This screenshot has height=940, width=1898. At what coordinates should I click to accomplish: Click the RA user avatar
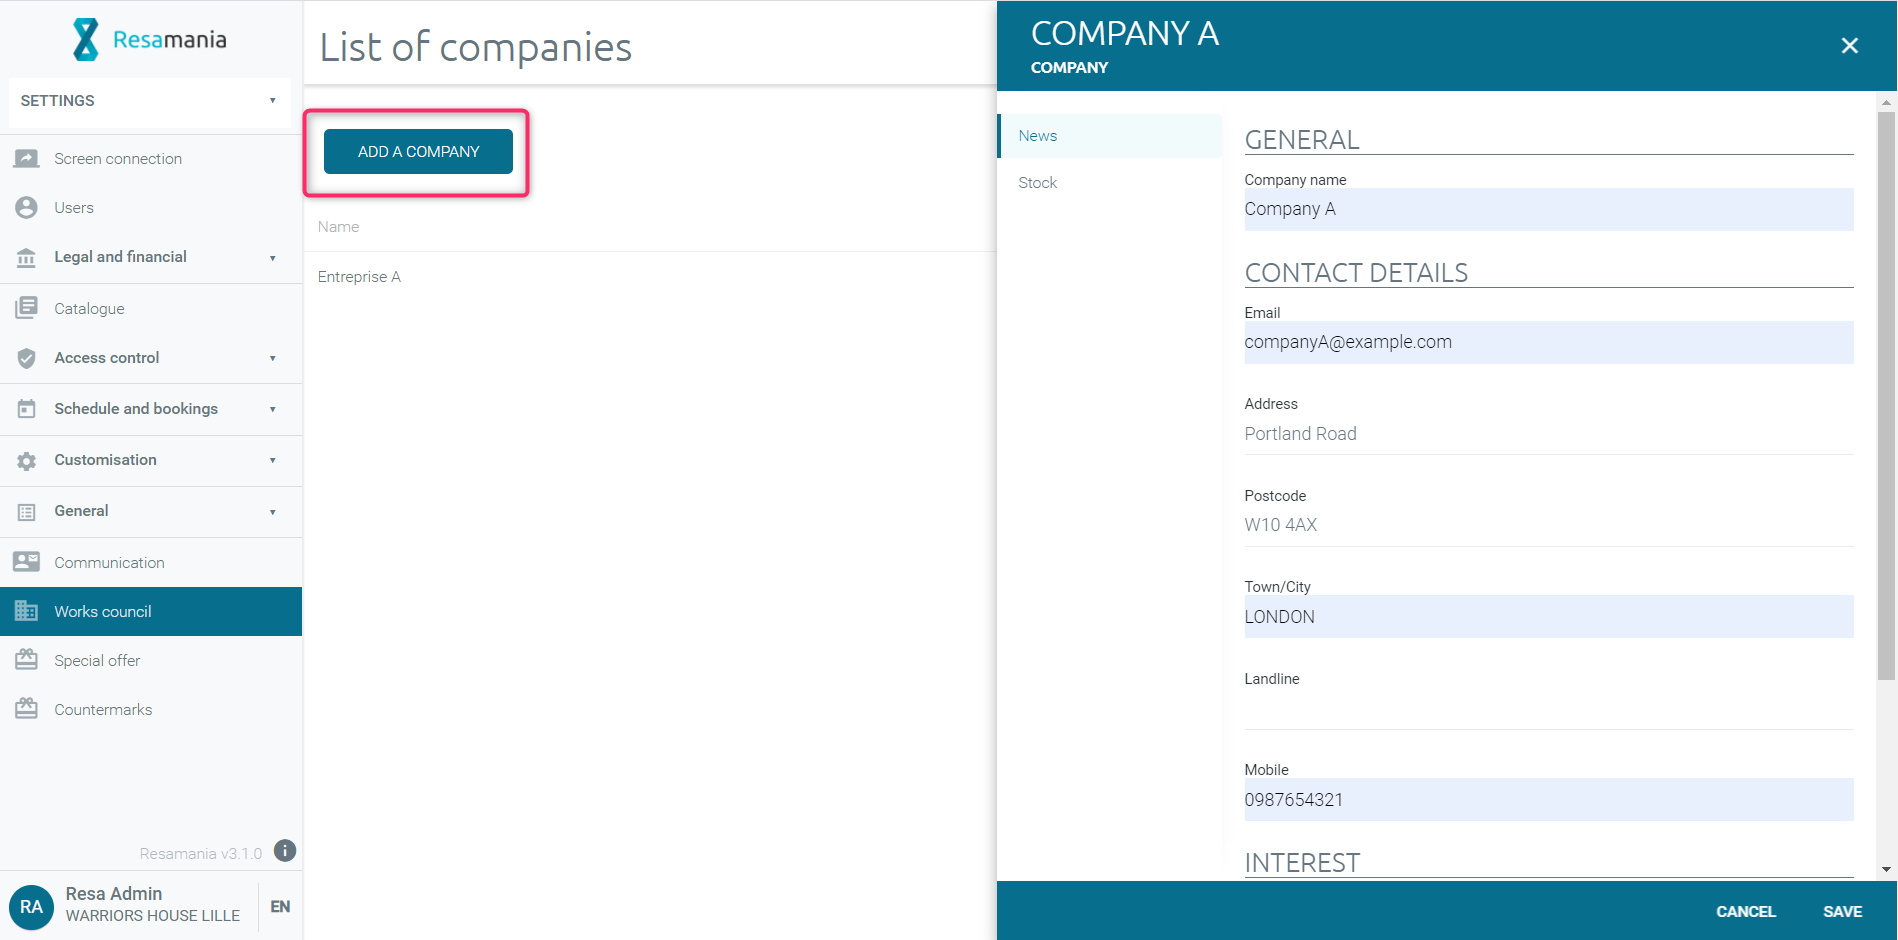pyautogui.click(x=31, y=906)
